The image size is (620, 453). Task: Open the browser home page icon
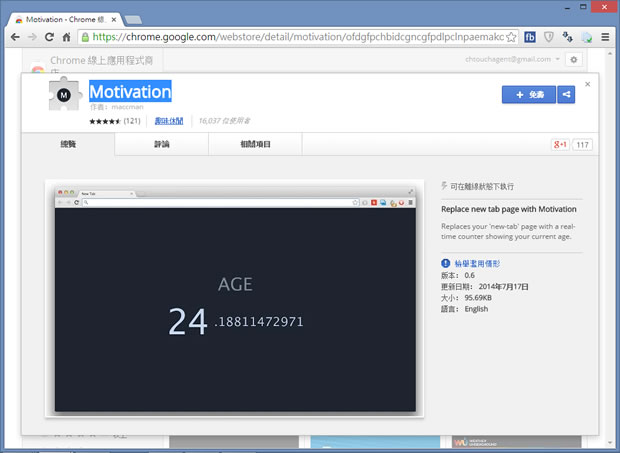click(66, 37)
